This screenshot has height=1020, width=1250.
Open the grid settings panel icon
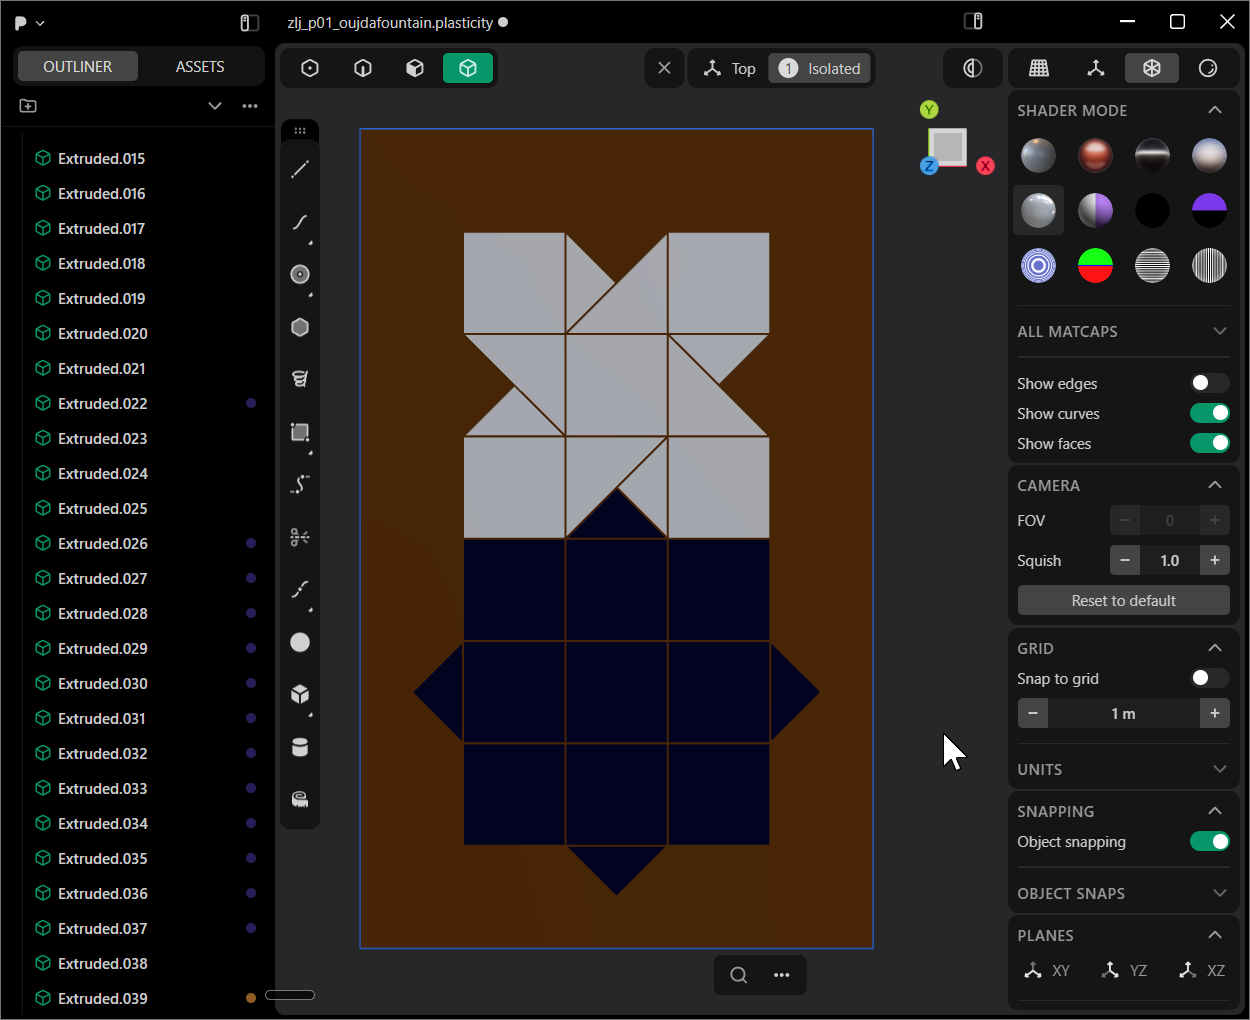coord(1039,68)
